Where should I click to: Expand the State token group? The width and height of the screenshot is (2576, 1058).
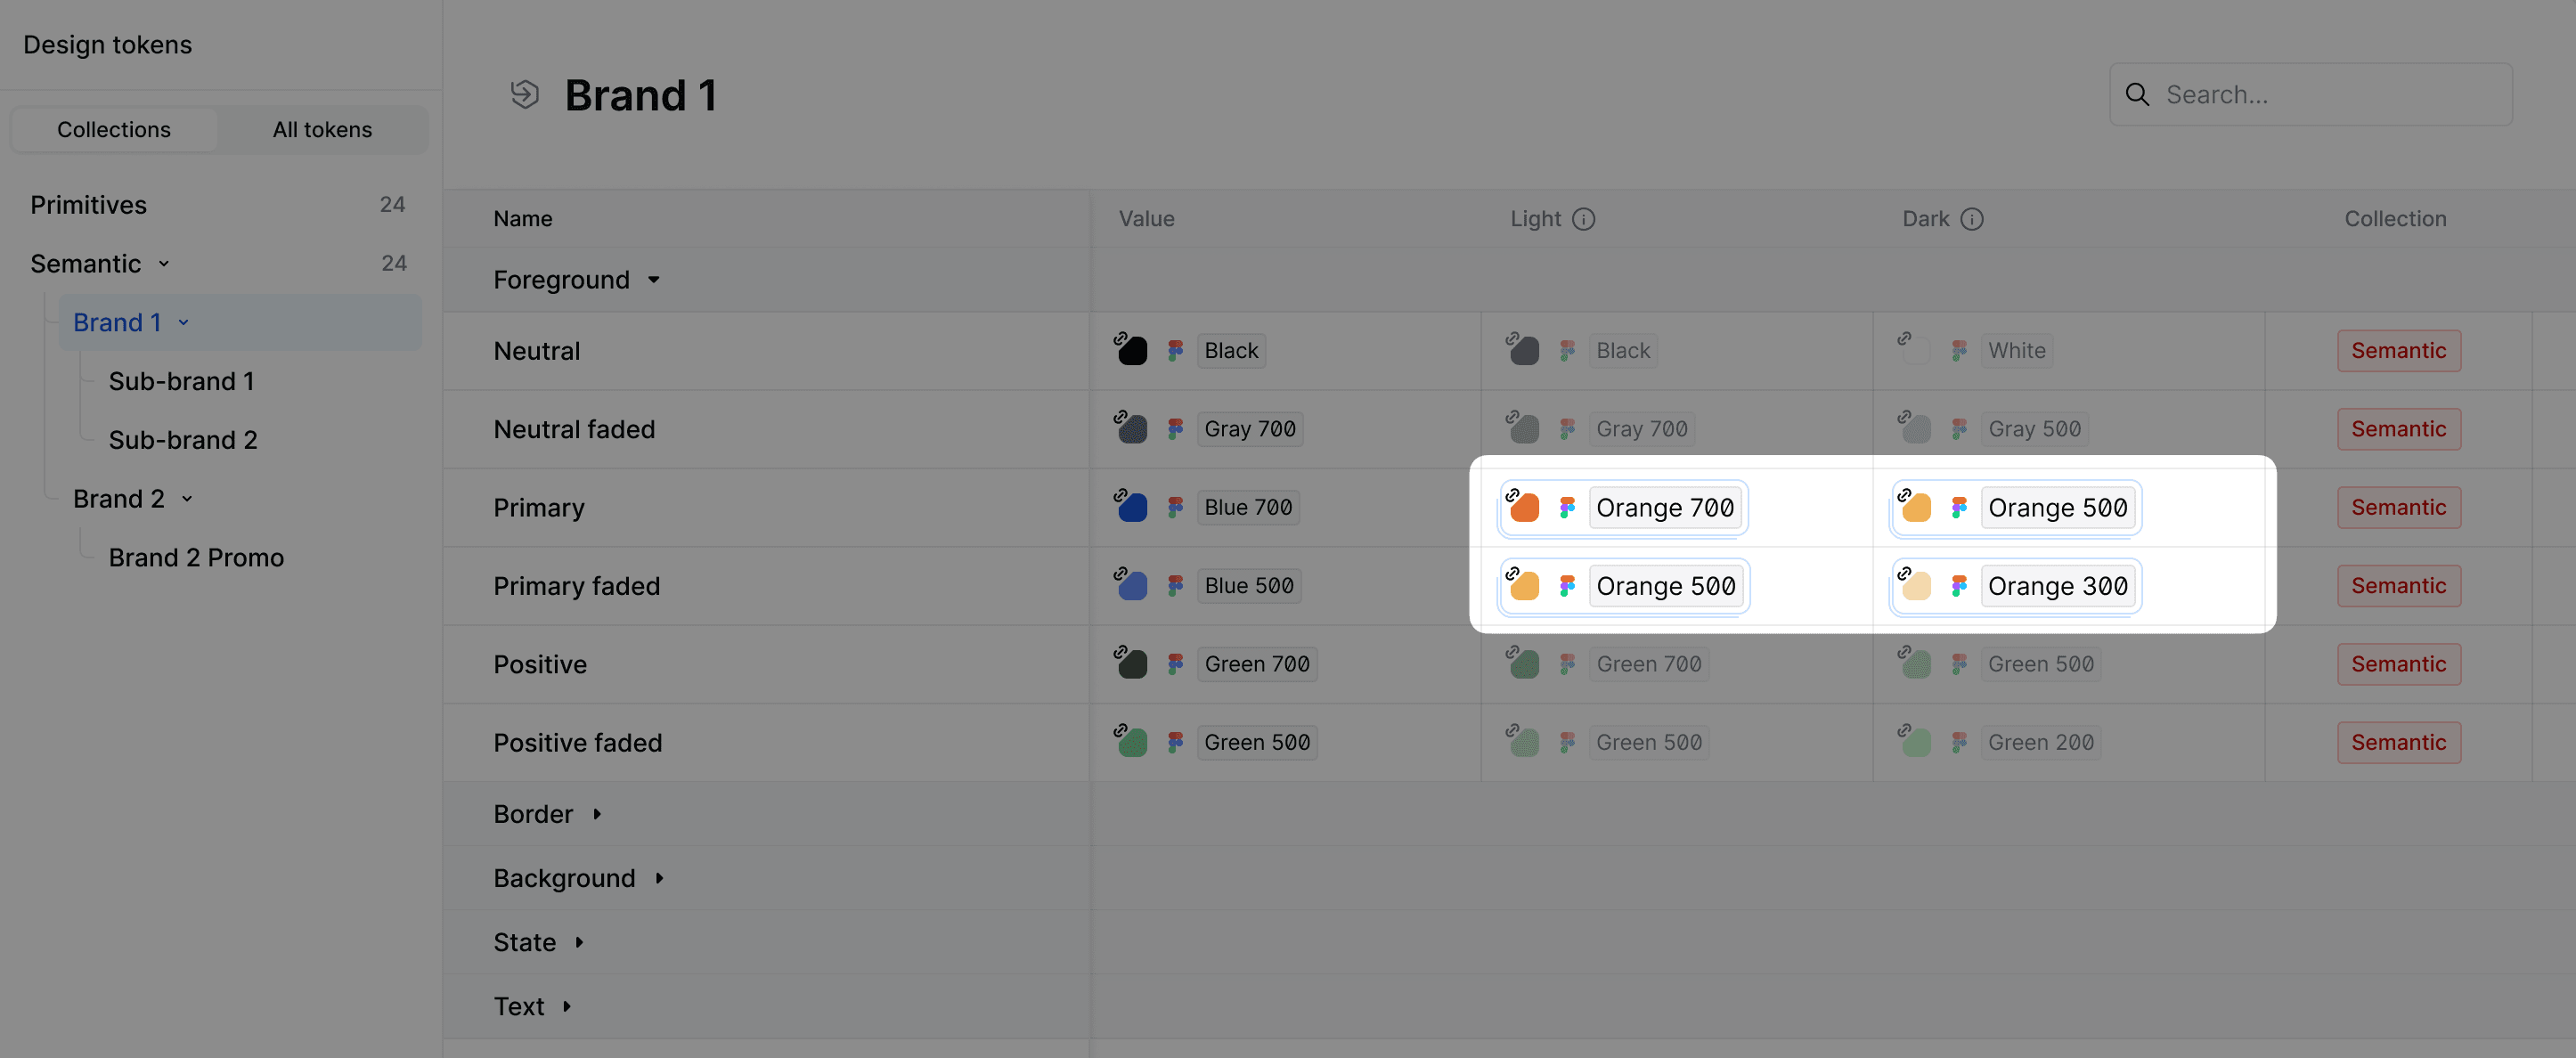click(579, 942)
